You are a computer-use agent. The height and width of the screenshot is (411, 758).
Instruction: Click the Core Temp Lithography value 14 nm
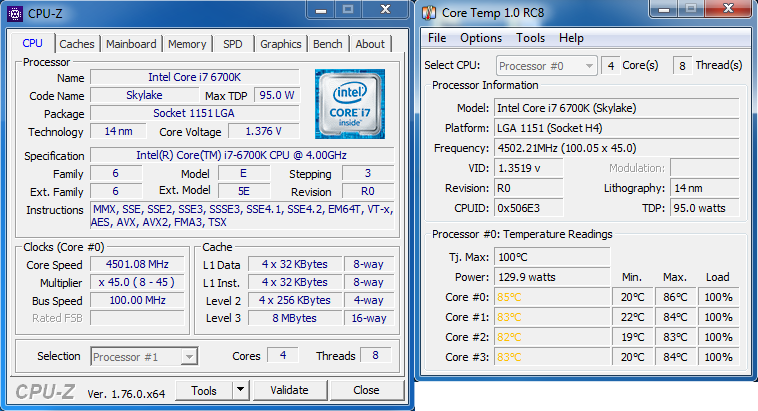(704, 188)
